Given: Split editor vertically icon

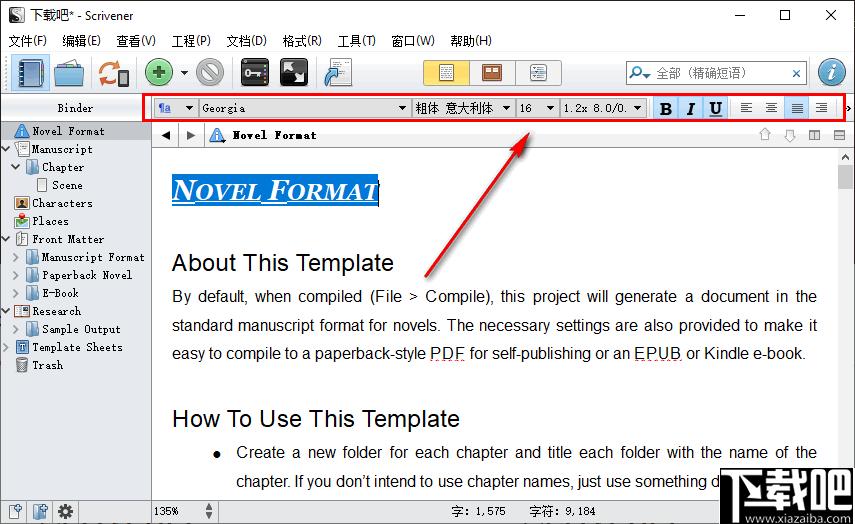Looking at the screenshot, I should (x=815, y=135).
